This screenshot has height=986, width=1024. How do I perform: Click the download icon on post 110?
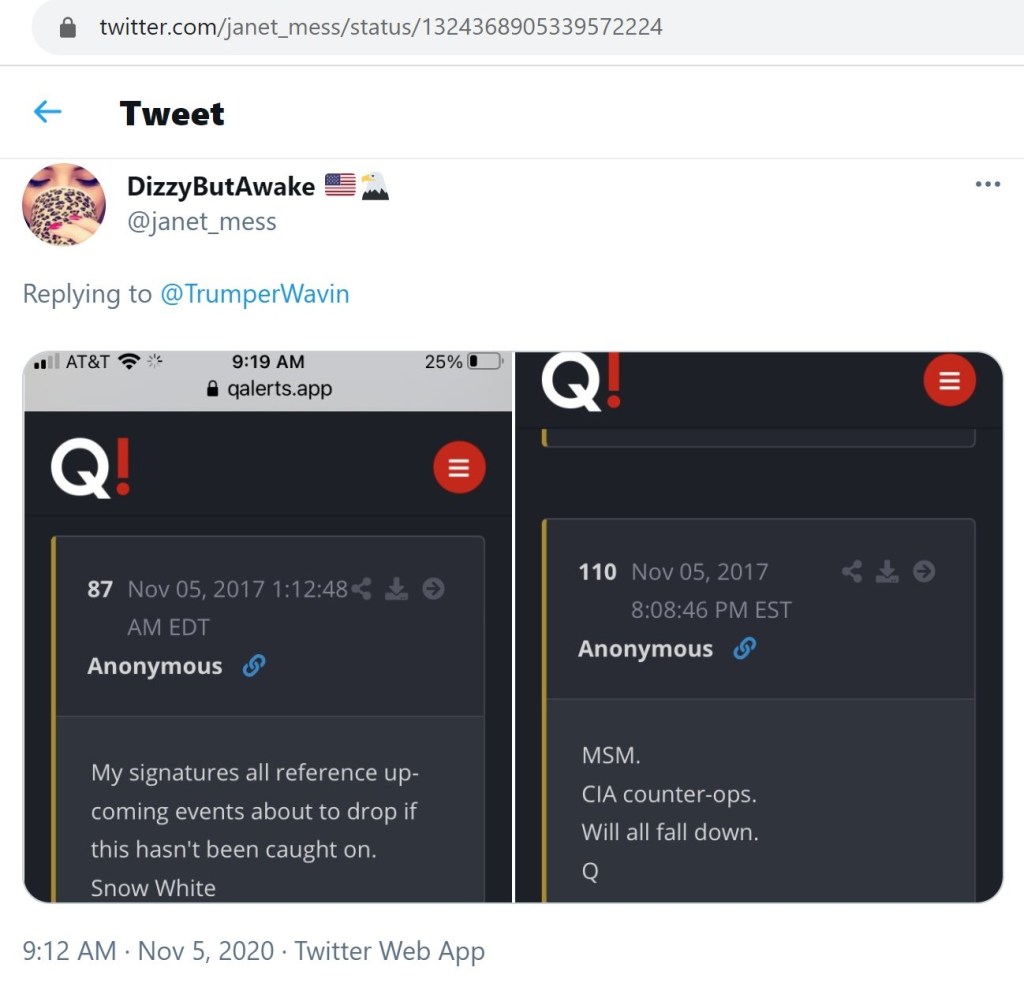click(887, 571)
